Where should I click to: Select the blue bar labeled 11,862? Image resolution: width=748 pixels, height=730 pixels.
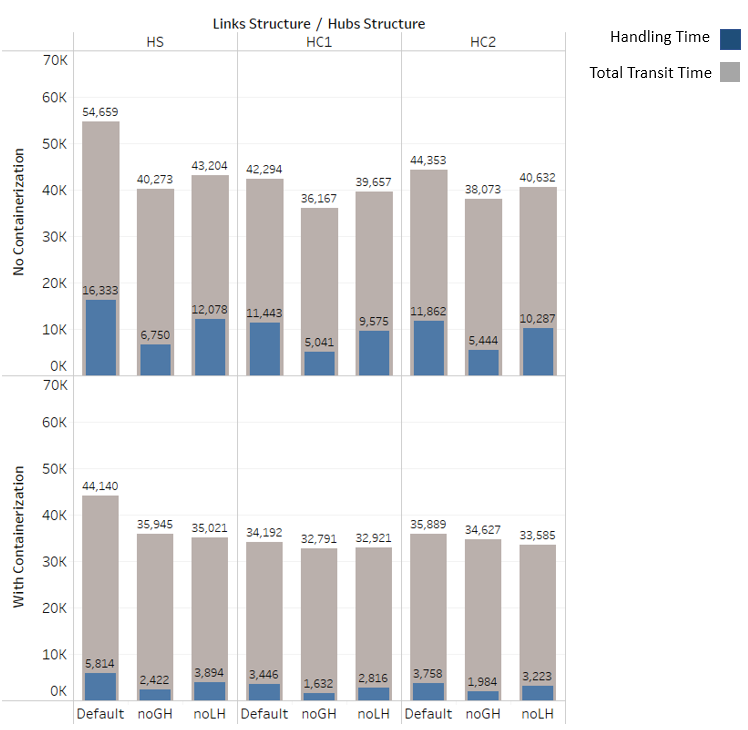click(429, 348)
